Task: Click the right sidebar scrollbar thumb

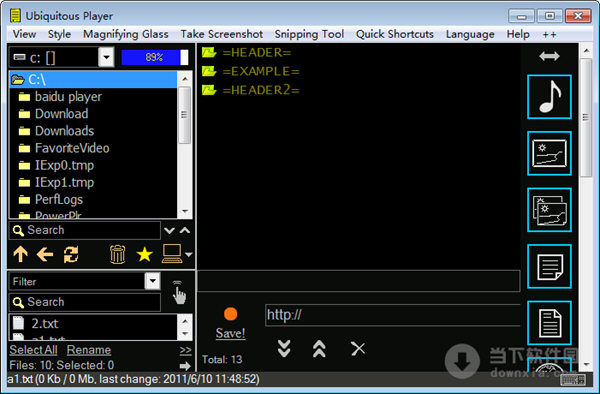Action: pyautogui.click(x=586, y=117)
